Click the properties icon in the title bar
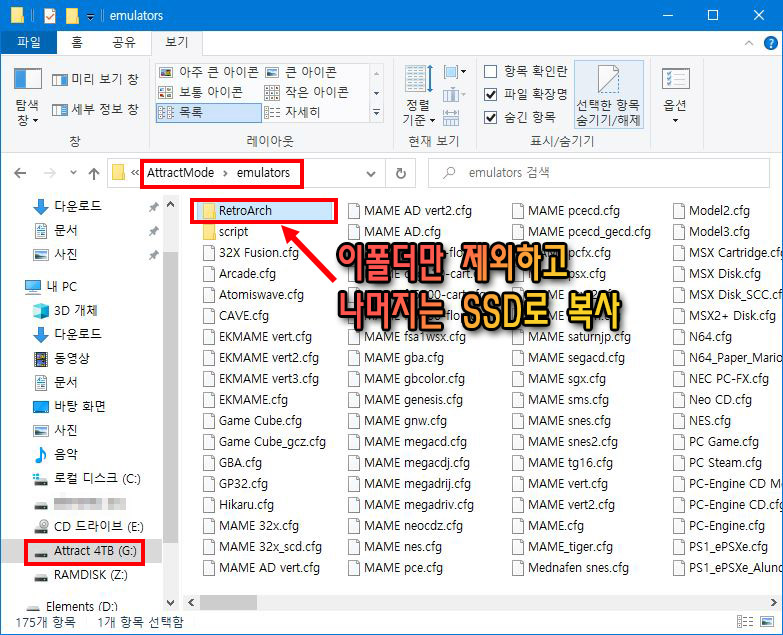The height and width of the screenshot is (635, 783). click(50, 16)
